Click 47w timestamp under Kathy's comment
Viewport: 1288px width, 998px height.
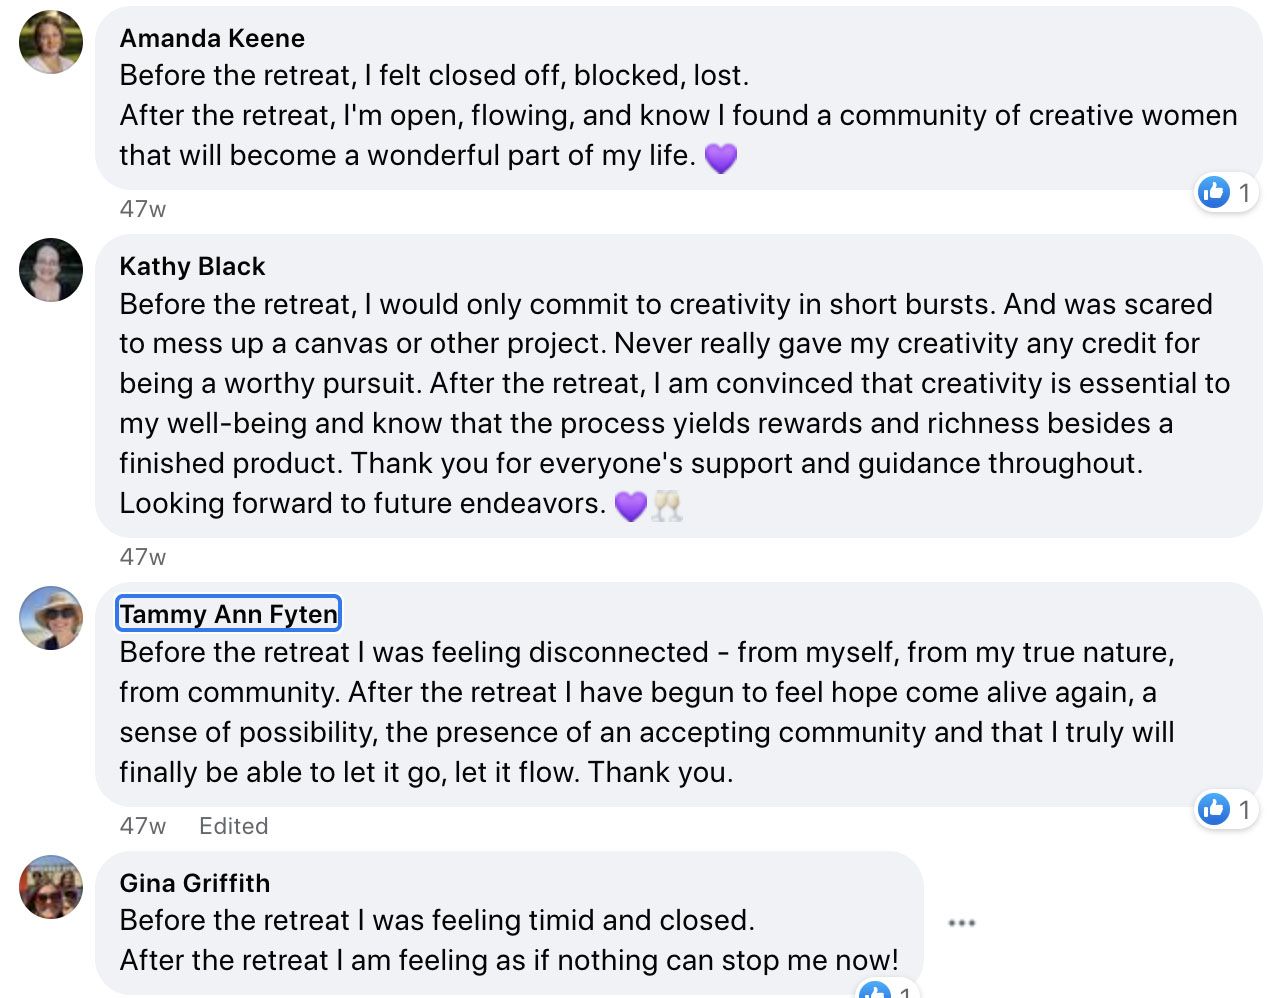(x=143, y=557)
